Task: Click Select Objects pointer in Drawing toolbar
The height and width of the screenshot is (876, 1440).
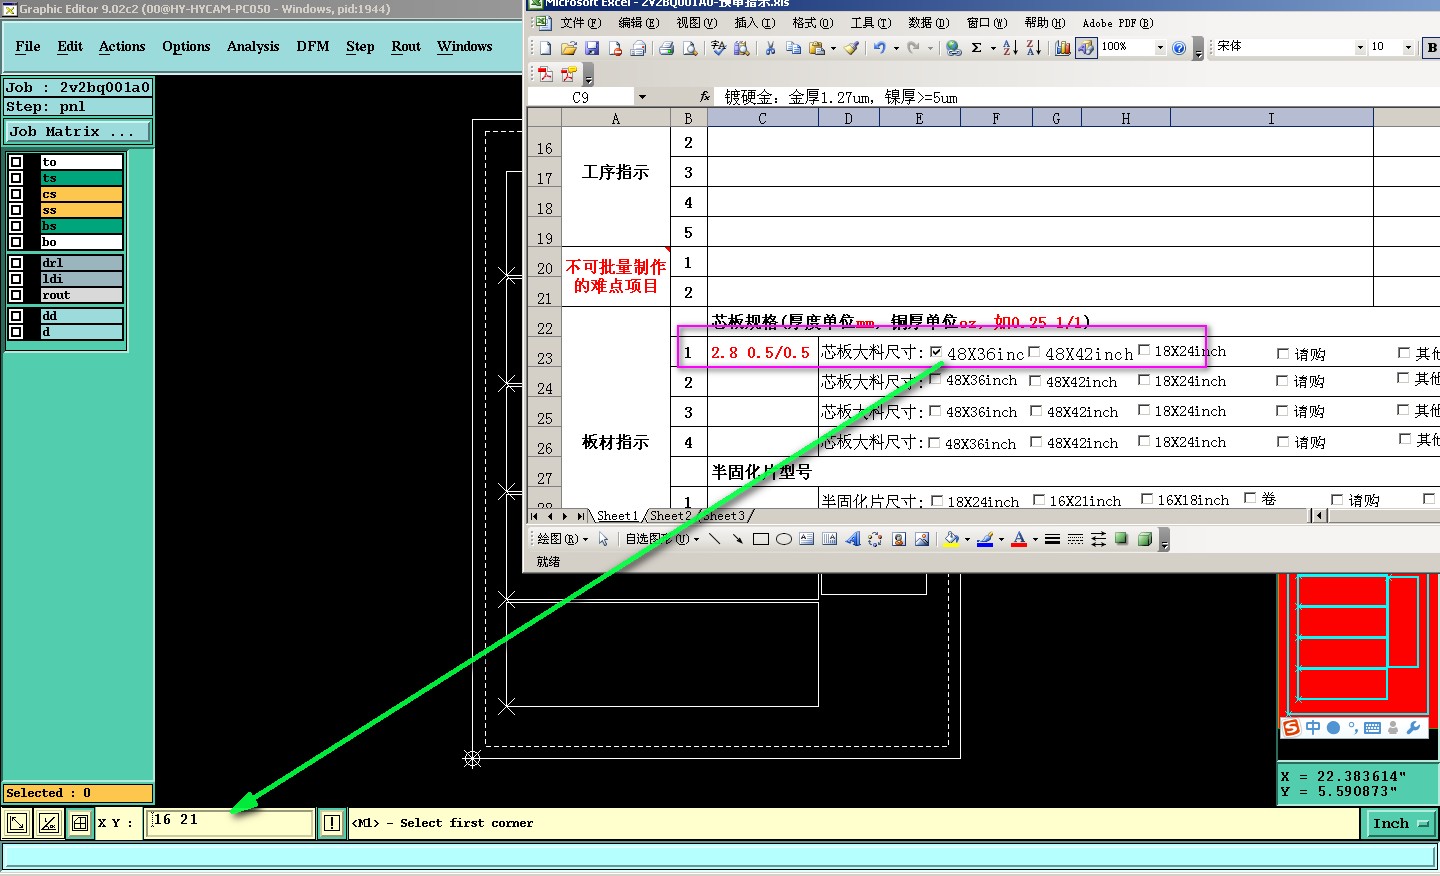Action: click(x=603, y=539)
